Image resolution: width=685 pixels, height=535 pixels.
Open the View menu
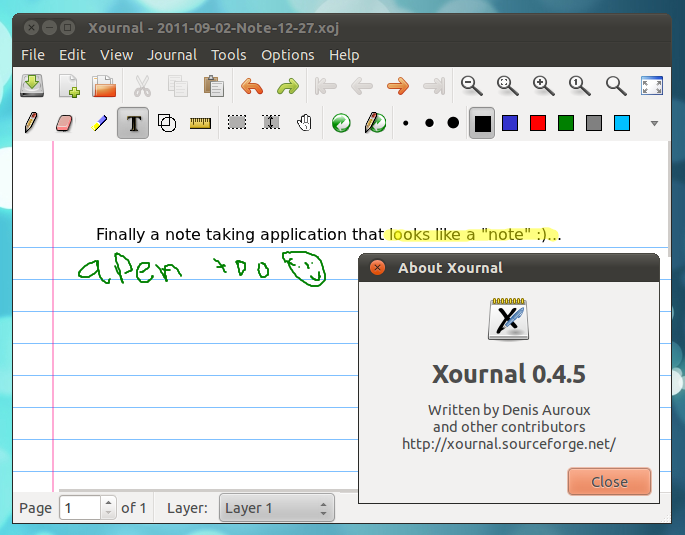(x=117, y=55)
